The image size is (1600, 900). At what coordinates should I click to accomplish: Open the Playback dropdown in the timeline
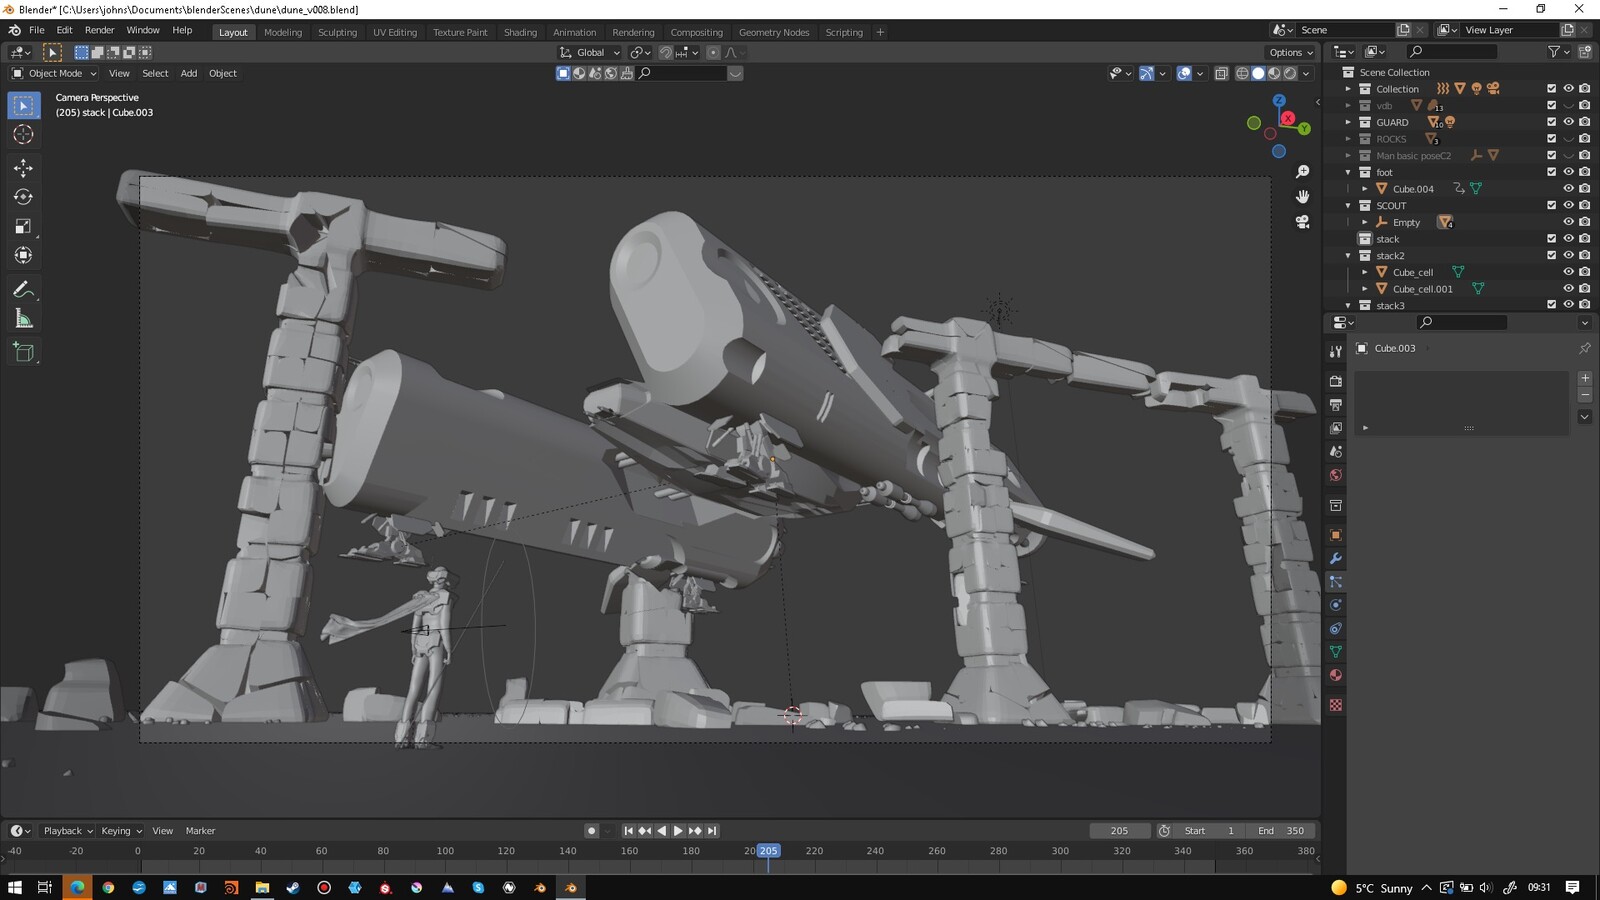point(68,831)
